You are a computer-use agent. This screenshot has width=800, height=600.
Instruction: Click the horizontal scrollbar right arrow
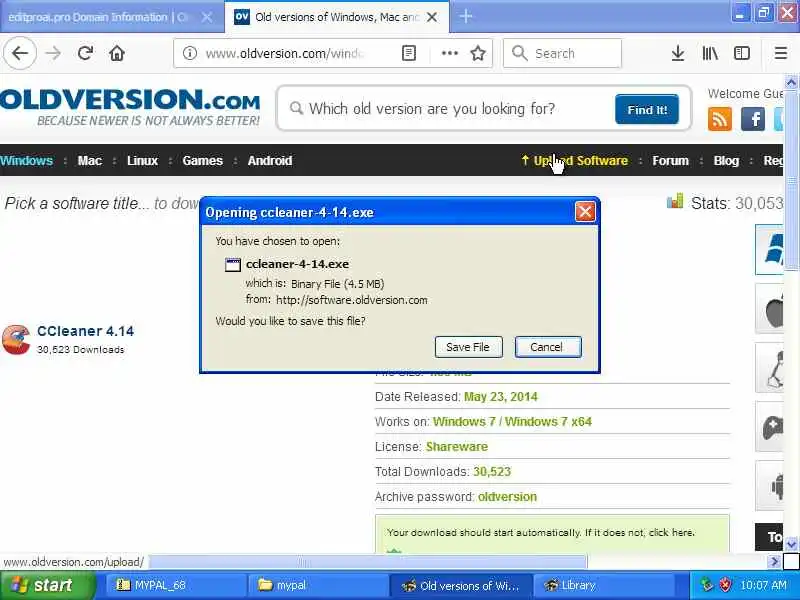click(774, 562)
